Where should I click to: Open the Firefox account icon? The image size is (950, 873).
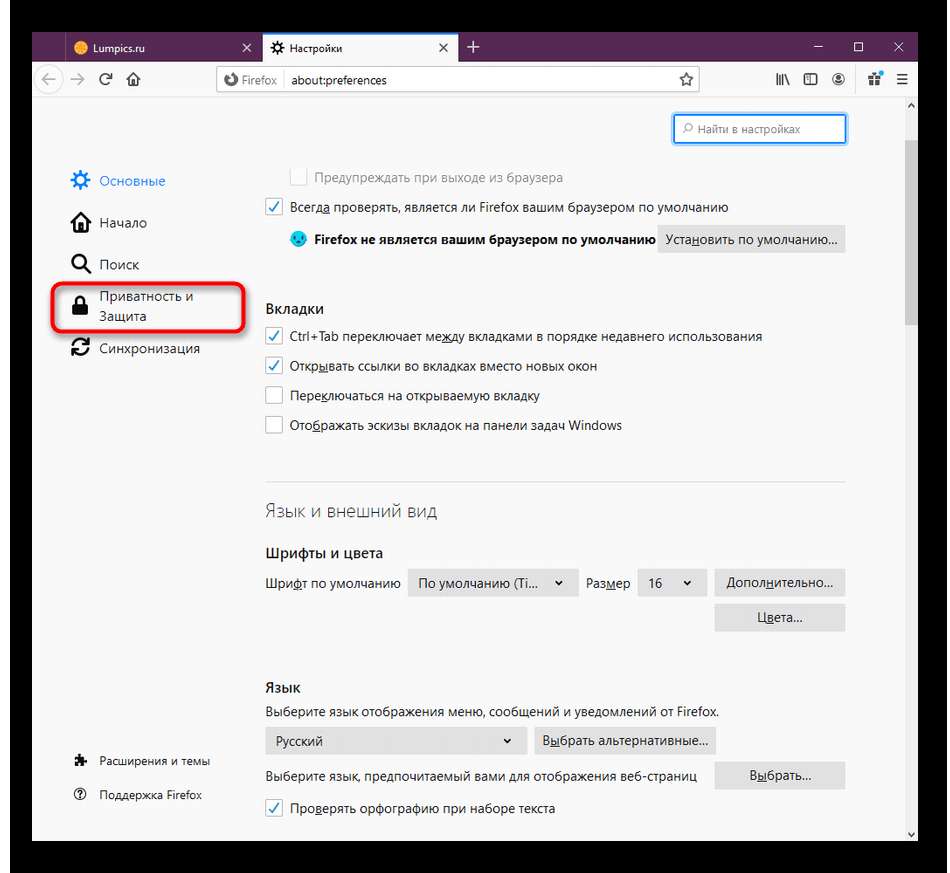(839, 79)
